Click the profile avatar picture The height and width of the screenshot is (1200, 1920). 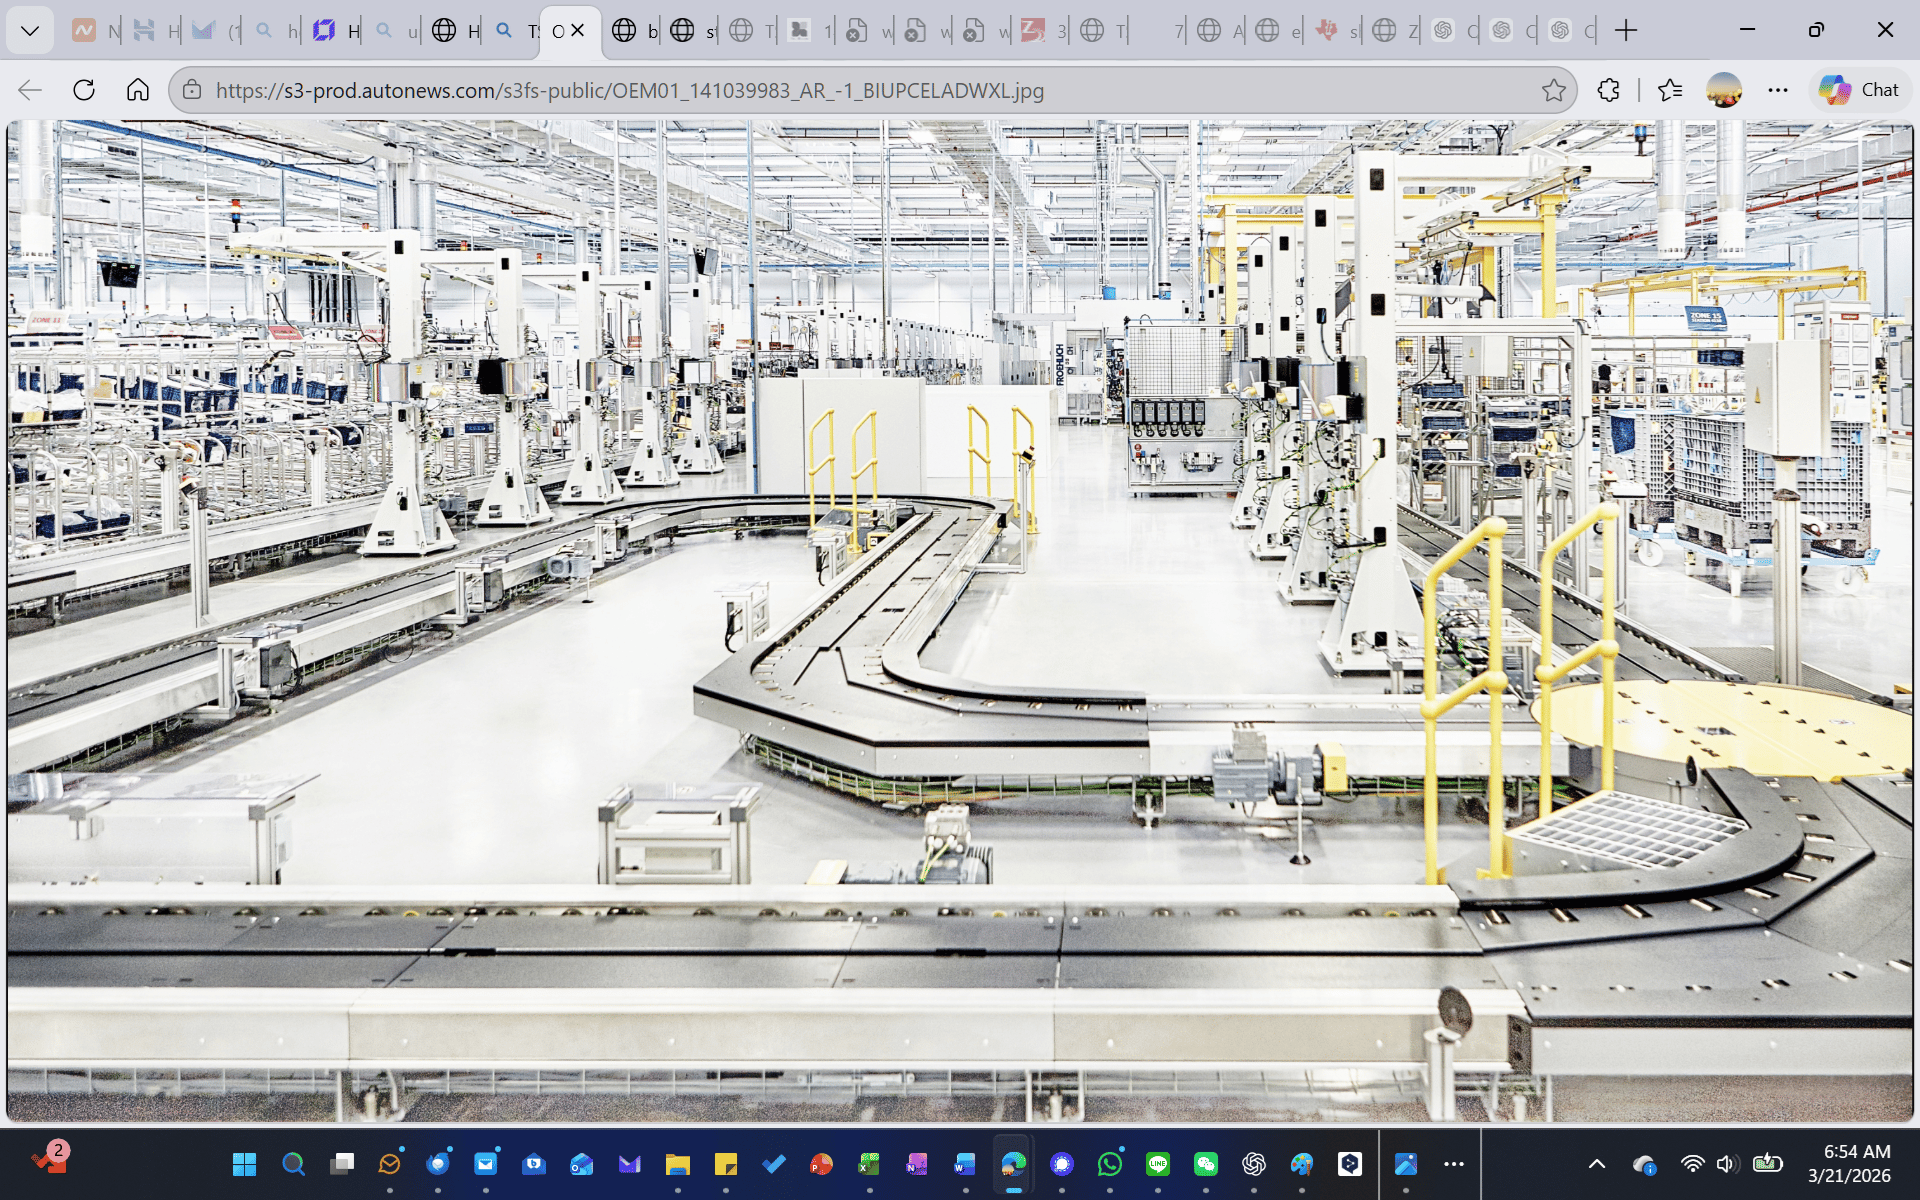coord(1723,90)
